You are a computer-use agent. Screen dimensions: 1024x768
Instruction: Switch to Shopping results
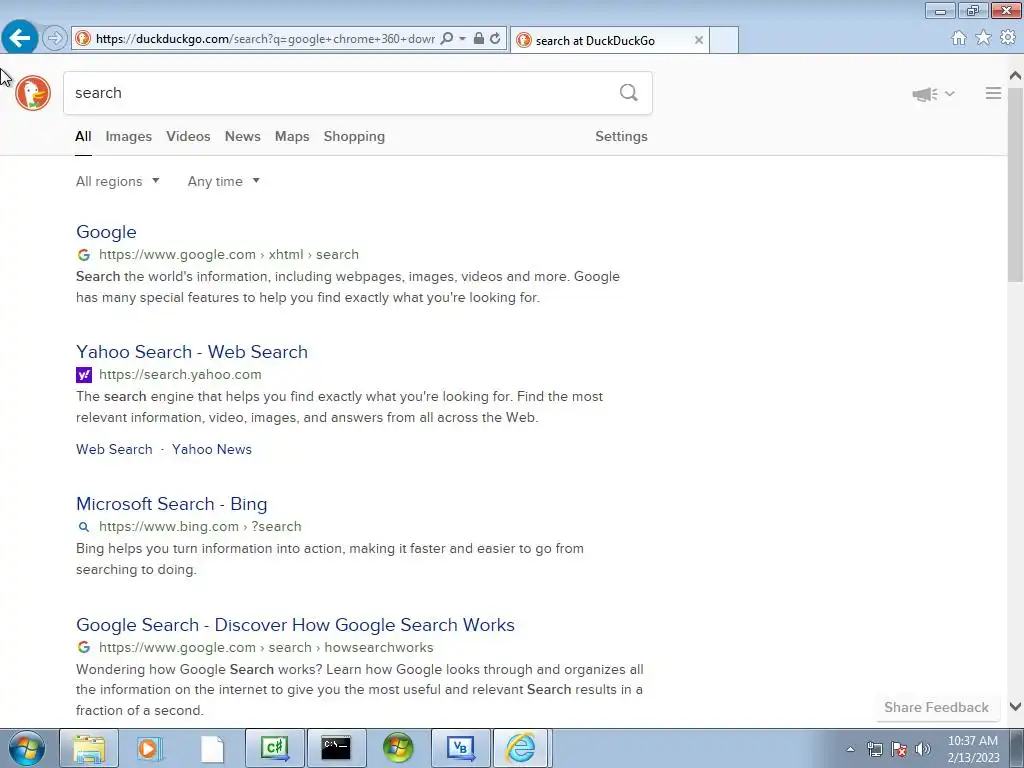354,136
